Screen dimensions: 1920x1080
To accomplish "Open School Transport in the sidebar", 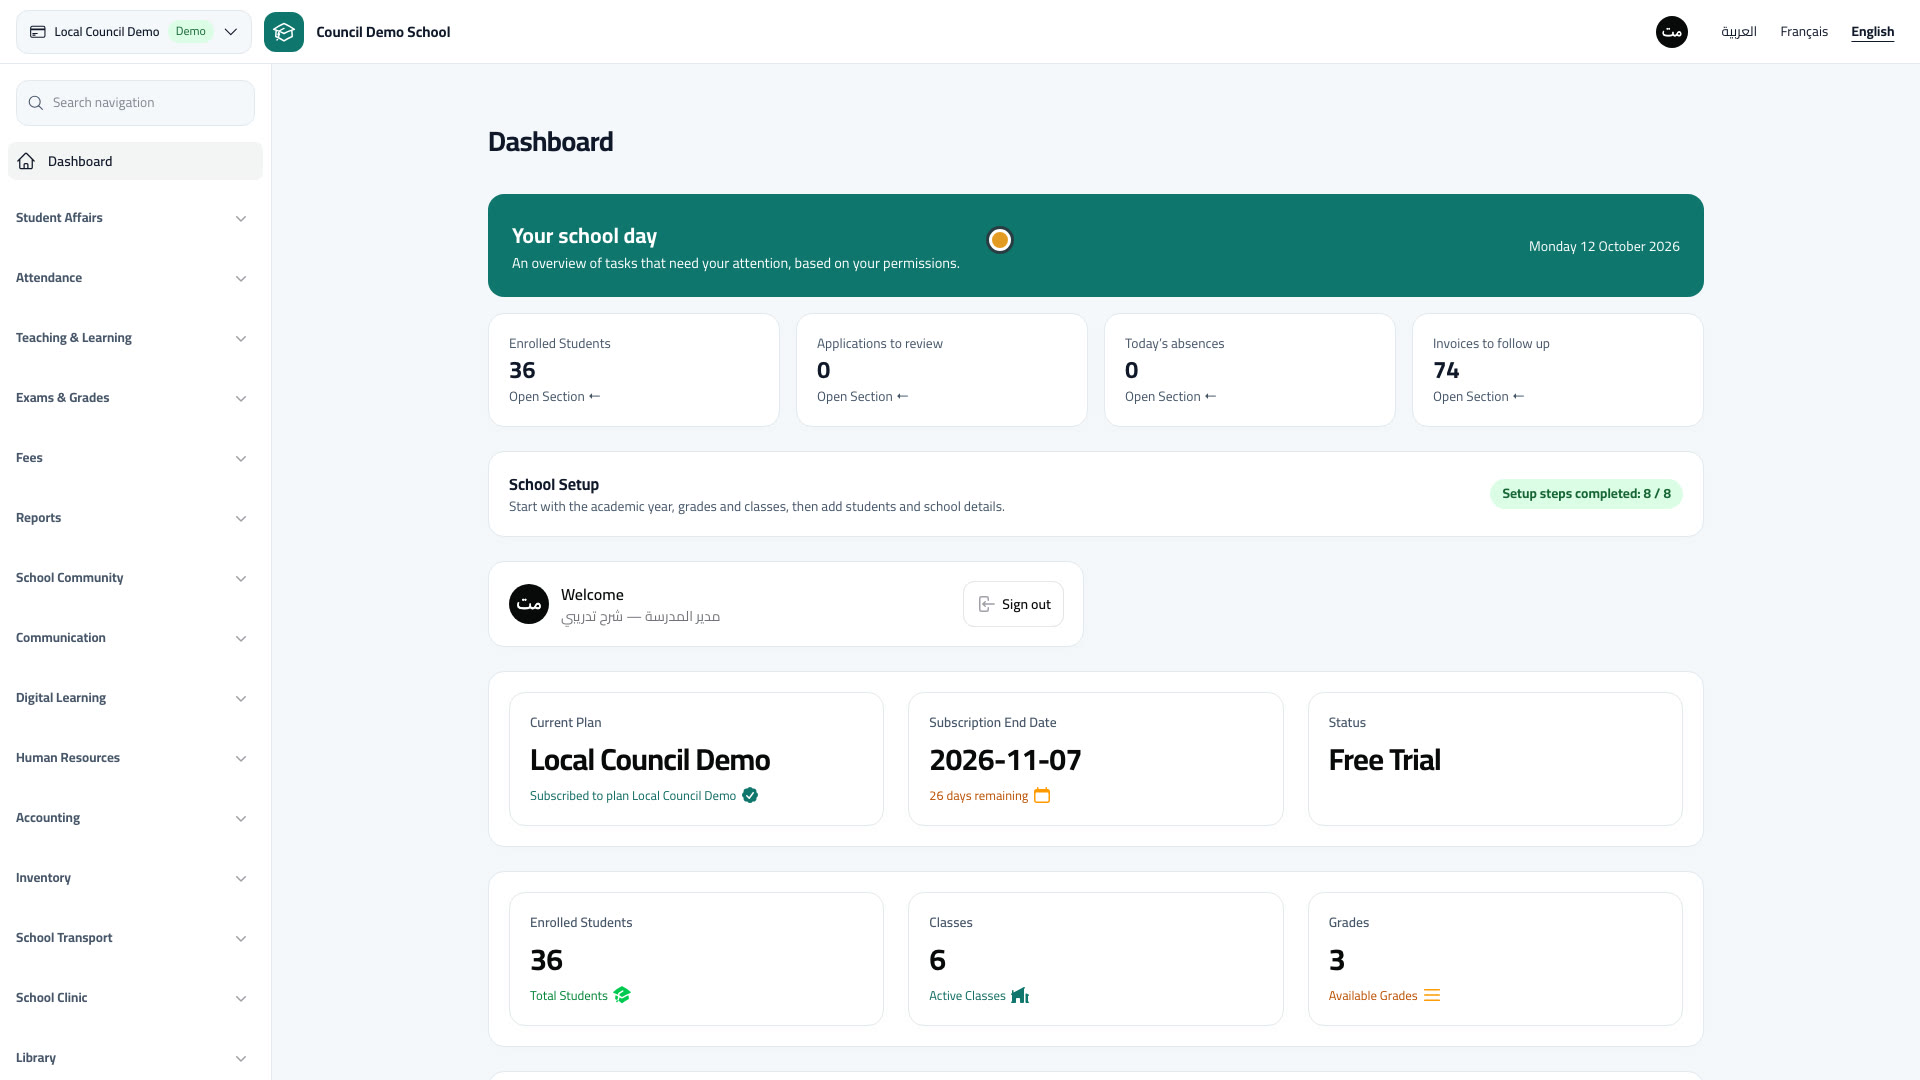I will [135, 938].
